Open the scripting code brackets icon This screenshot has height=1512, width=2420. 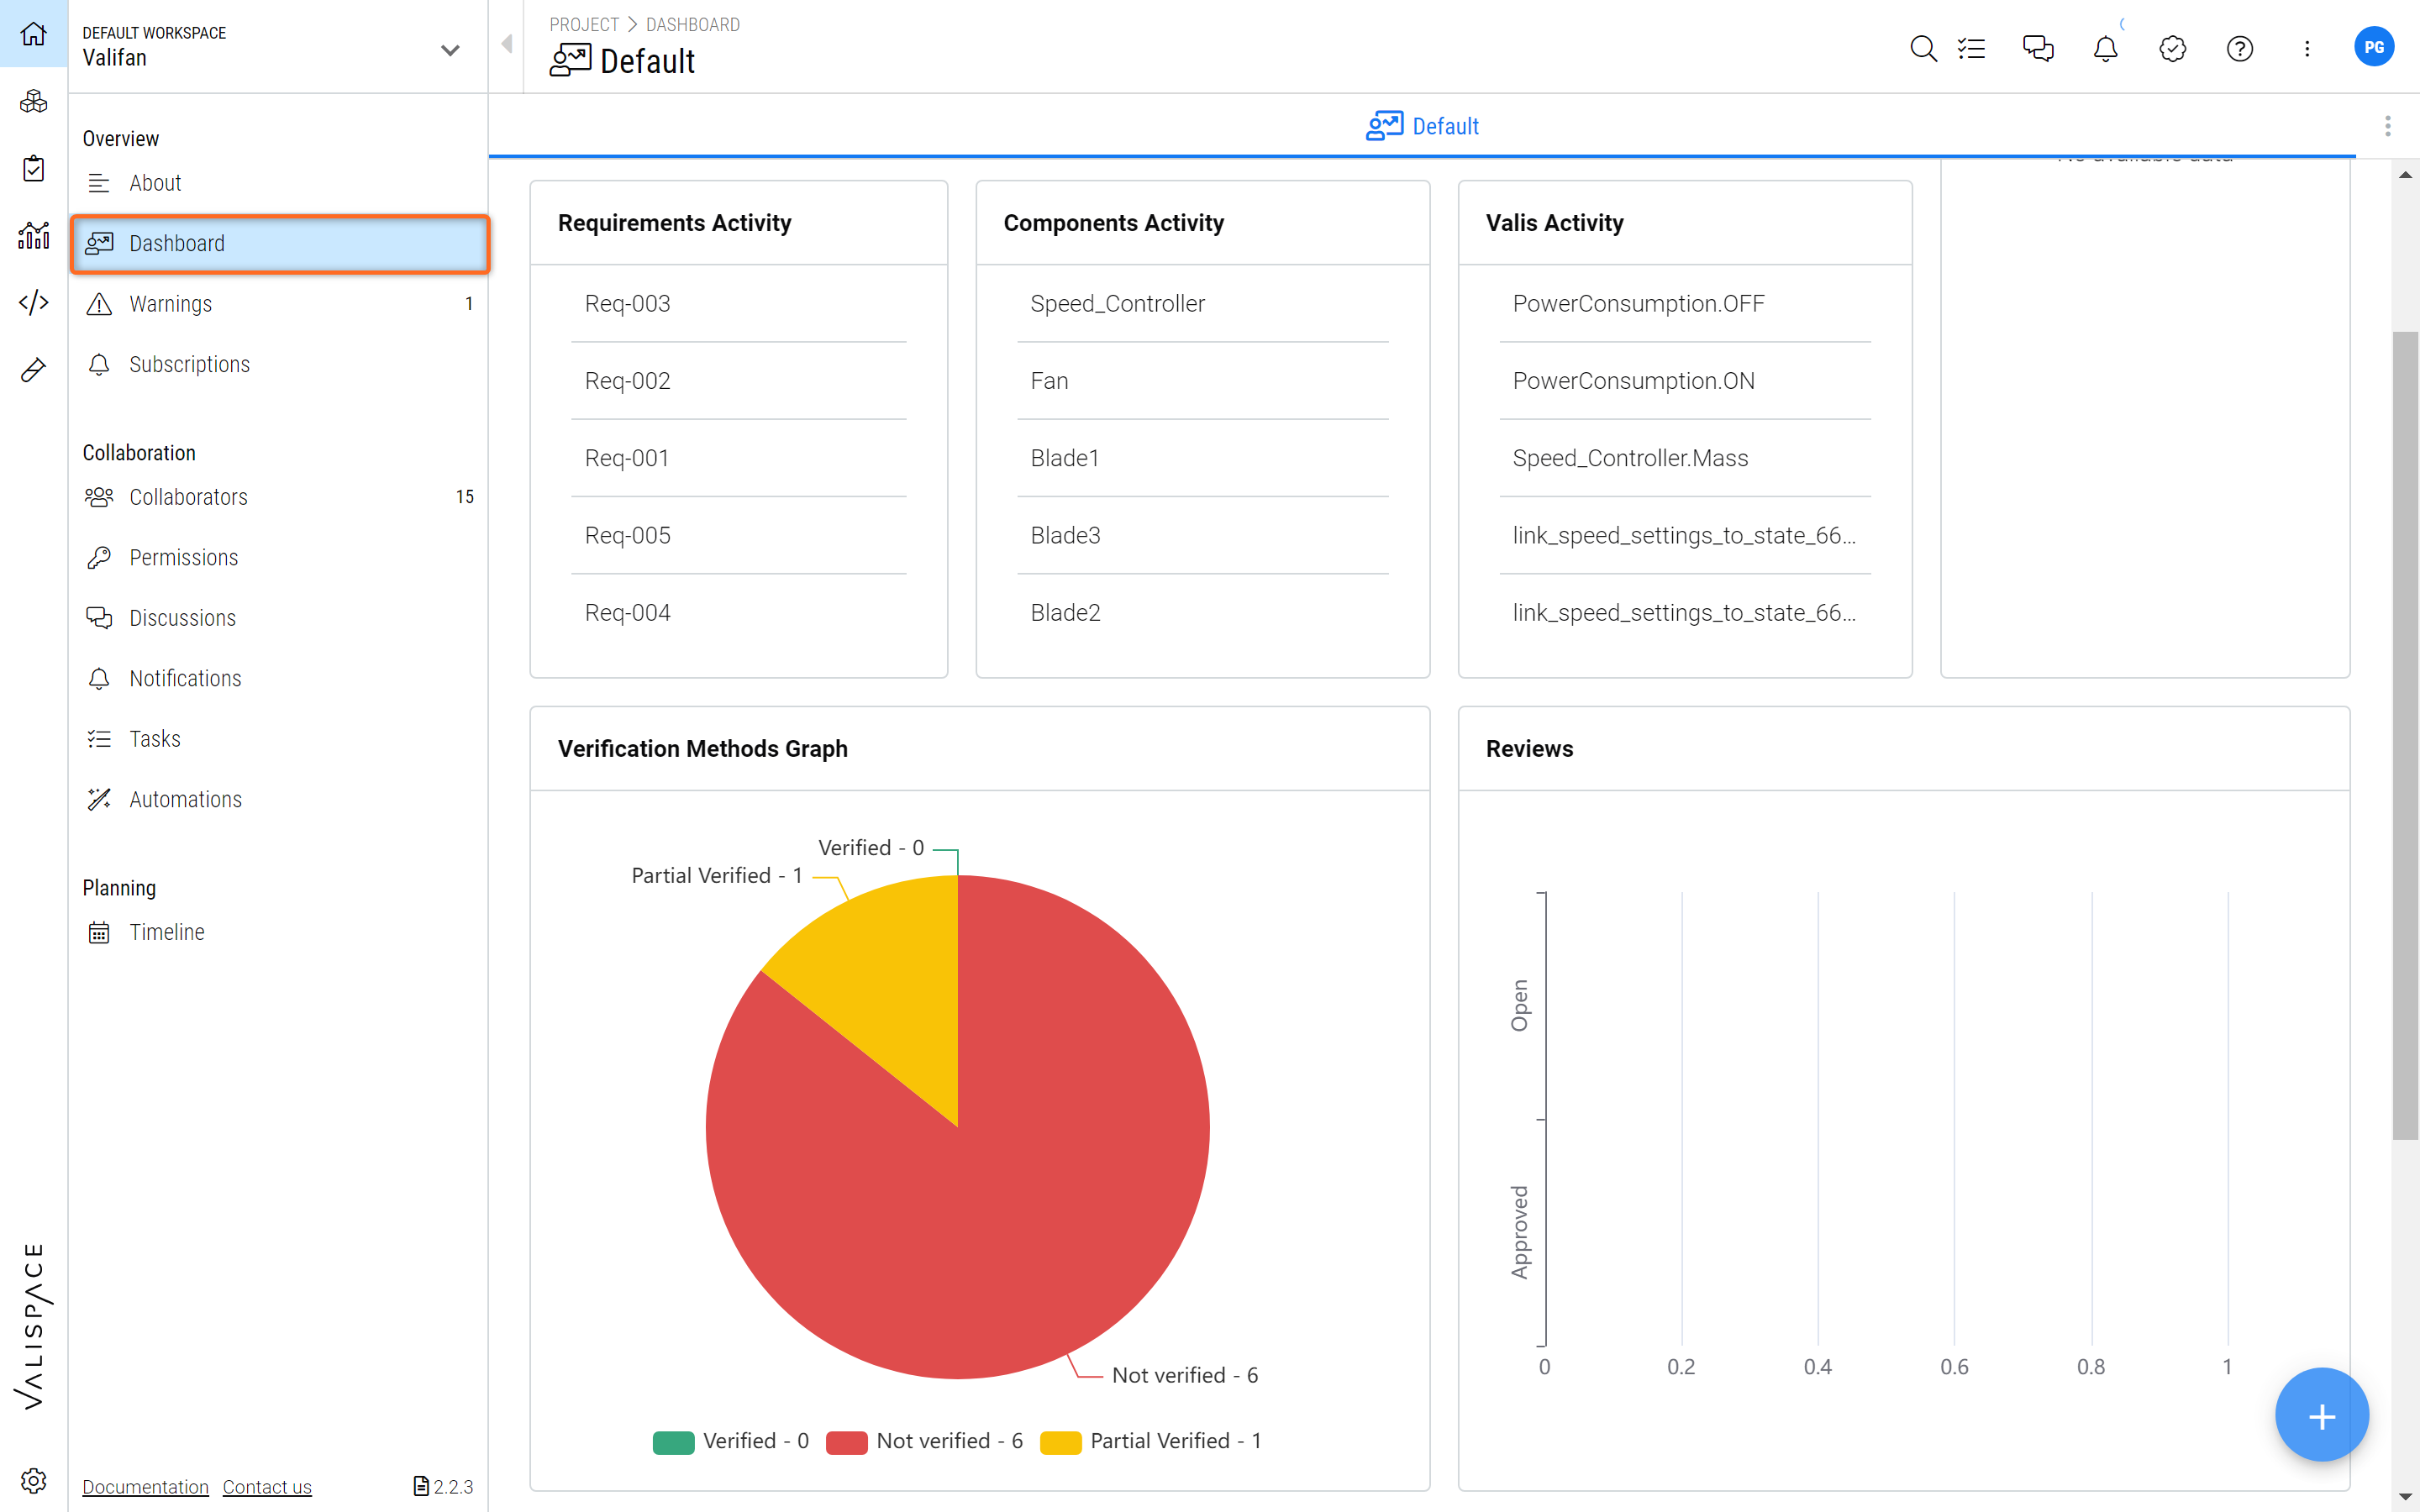(x=33, y=302)
